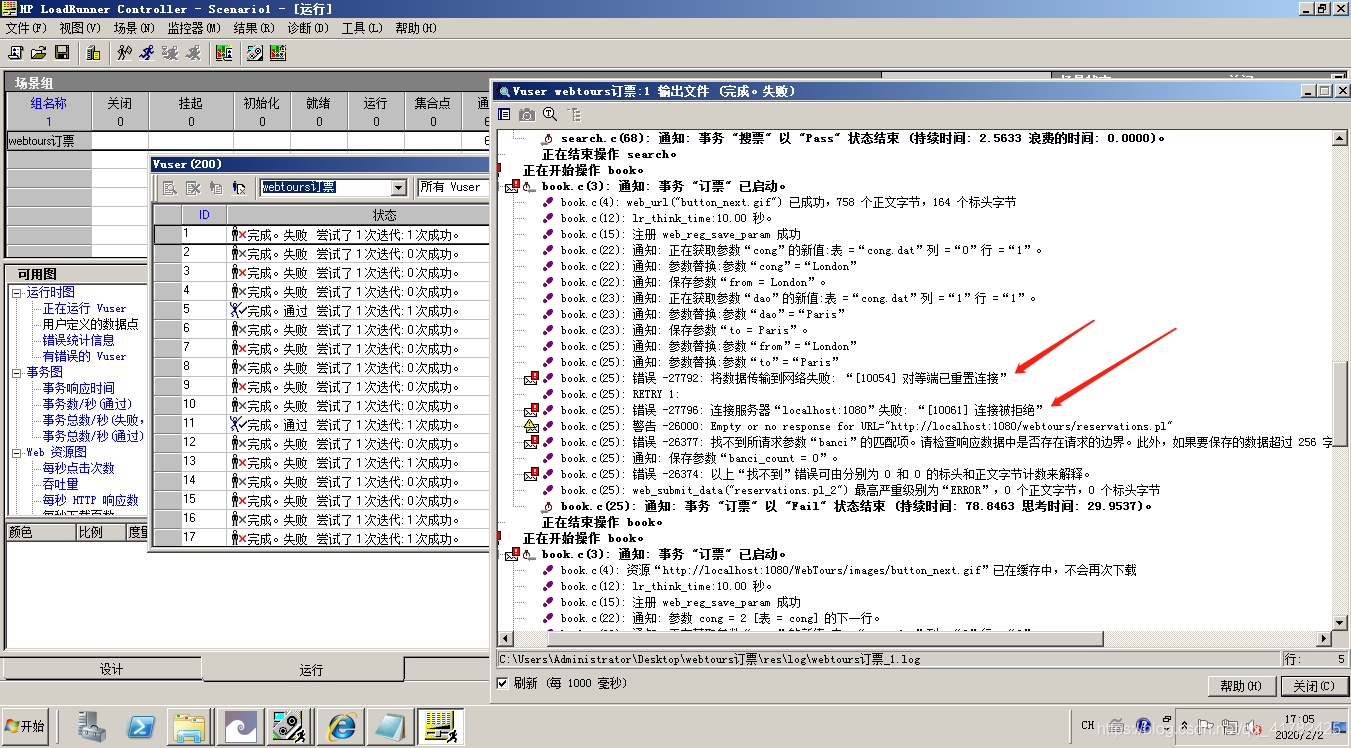Click the webtours订票 group name cell

[x=48, y=141]
